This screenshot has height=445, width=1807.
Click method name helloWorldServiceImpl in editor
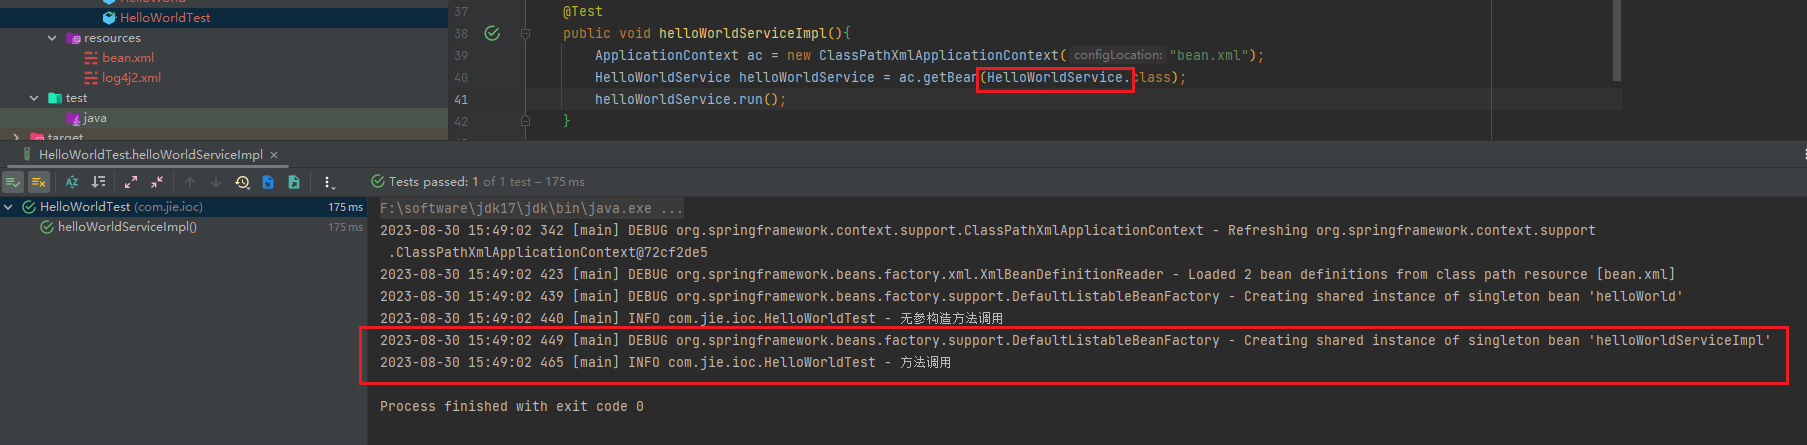(x=743, y=33)
